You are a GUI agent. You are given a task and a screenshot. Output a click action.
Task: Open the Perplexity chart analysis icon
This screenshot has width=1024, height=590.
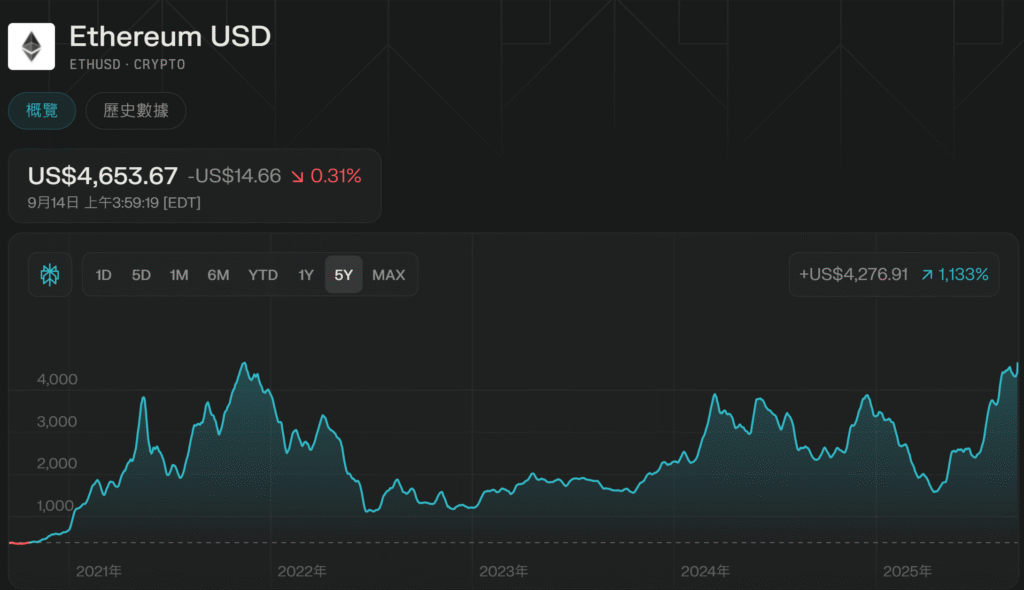pos(50,274)
